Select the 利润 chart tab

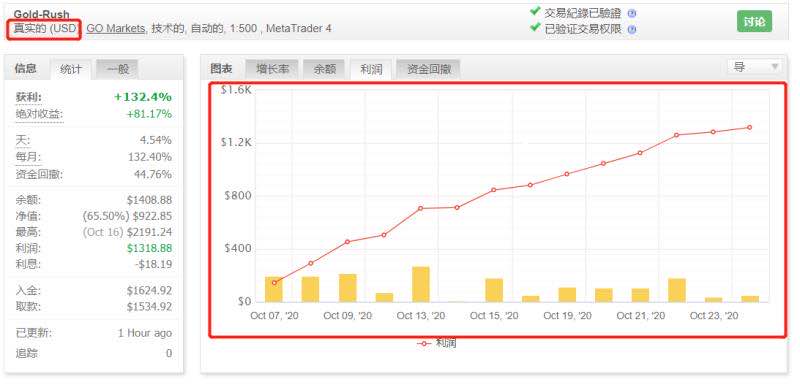pyautogui.click(x=371, y=69)
